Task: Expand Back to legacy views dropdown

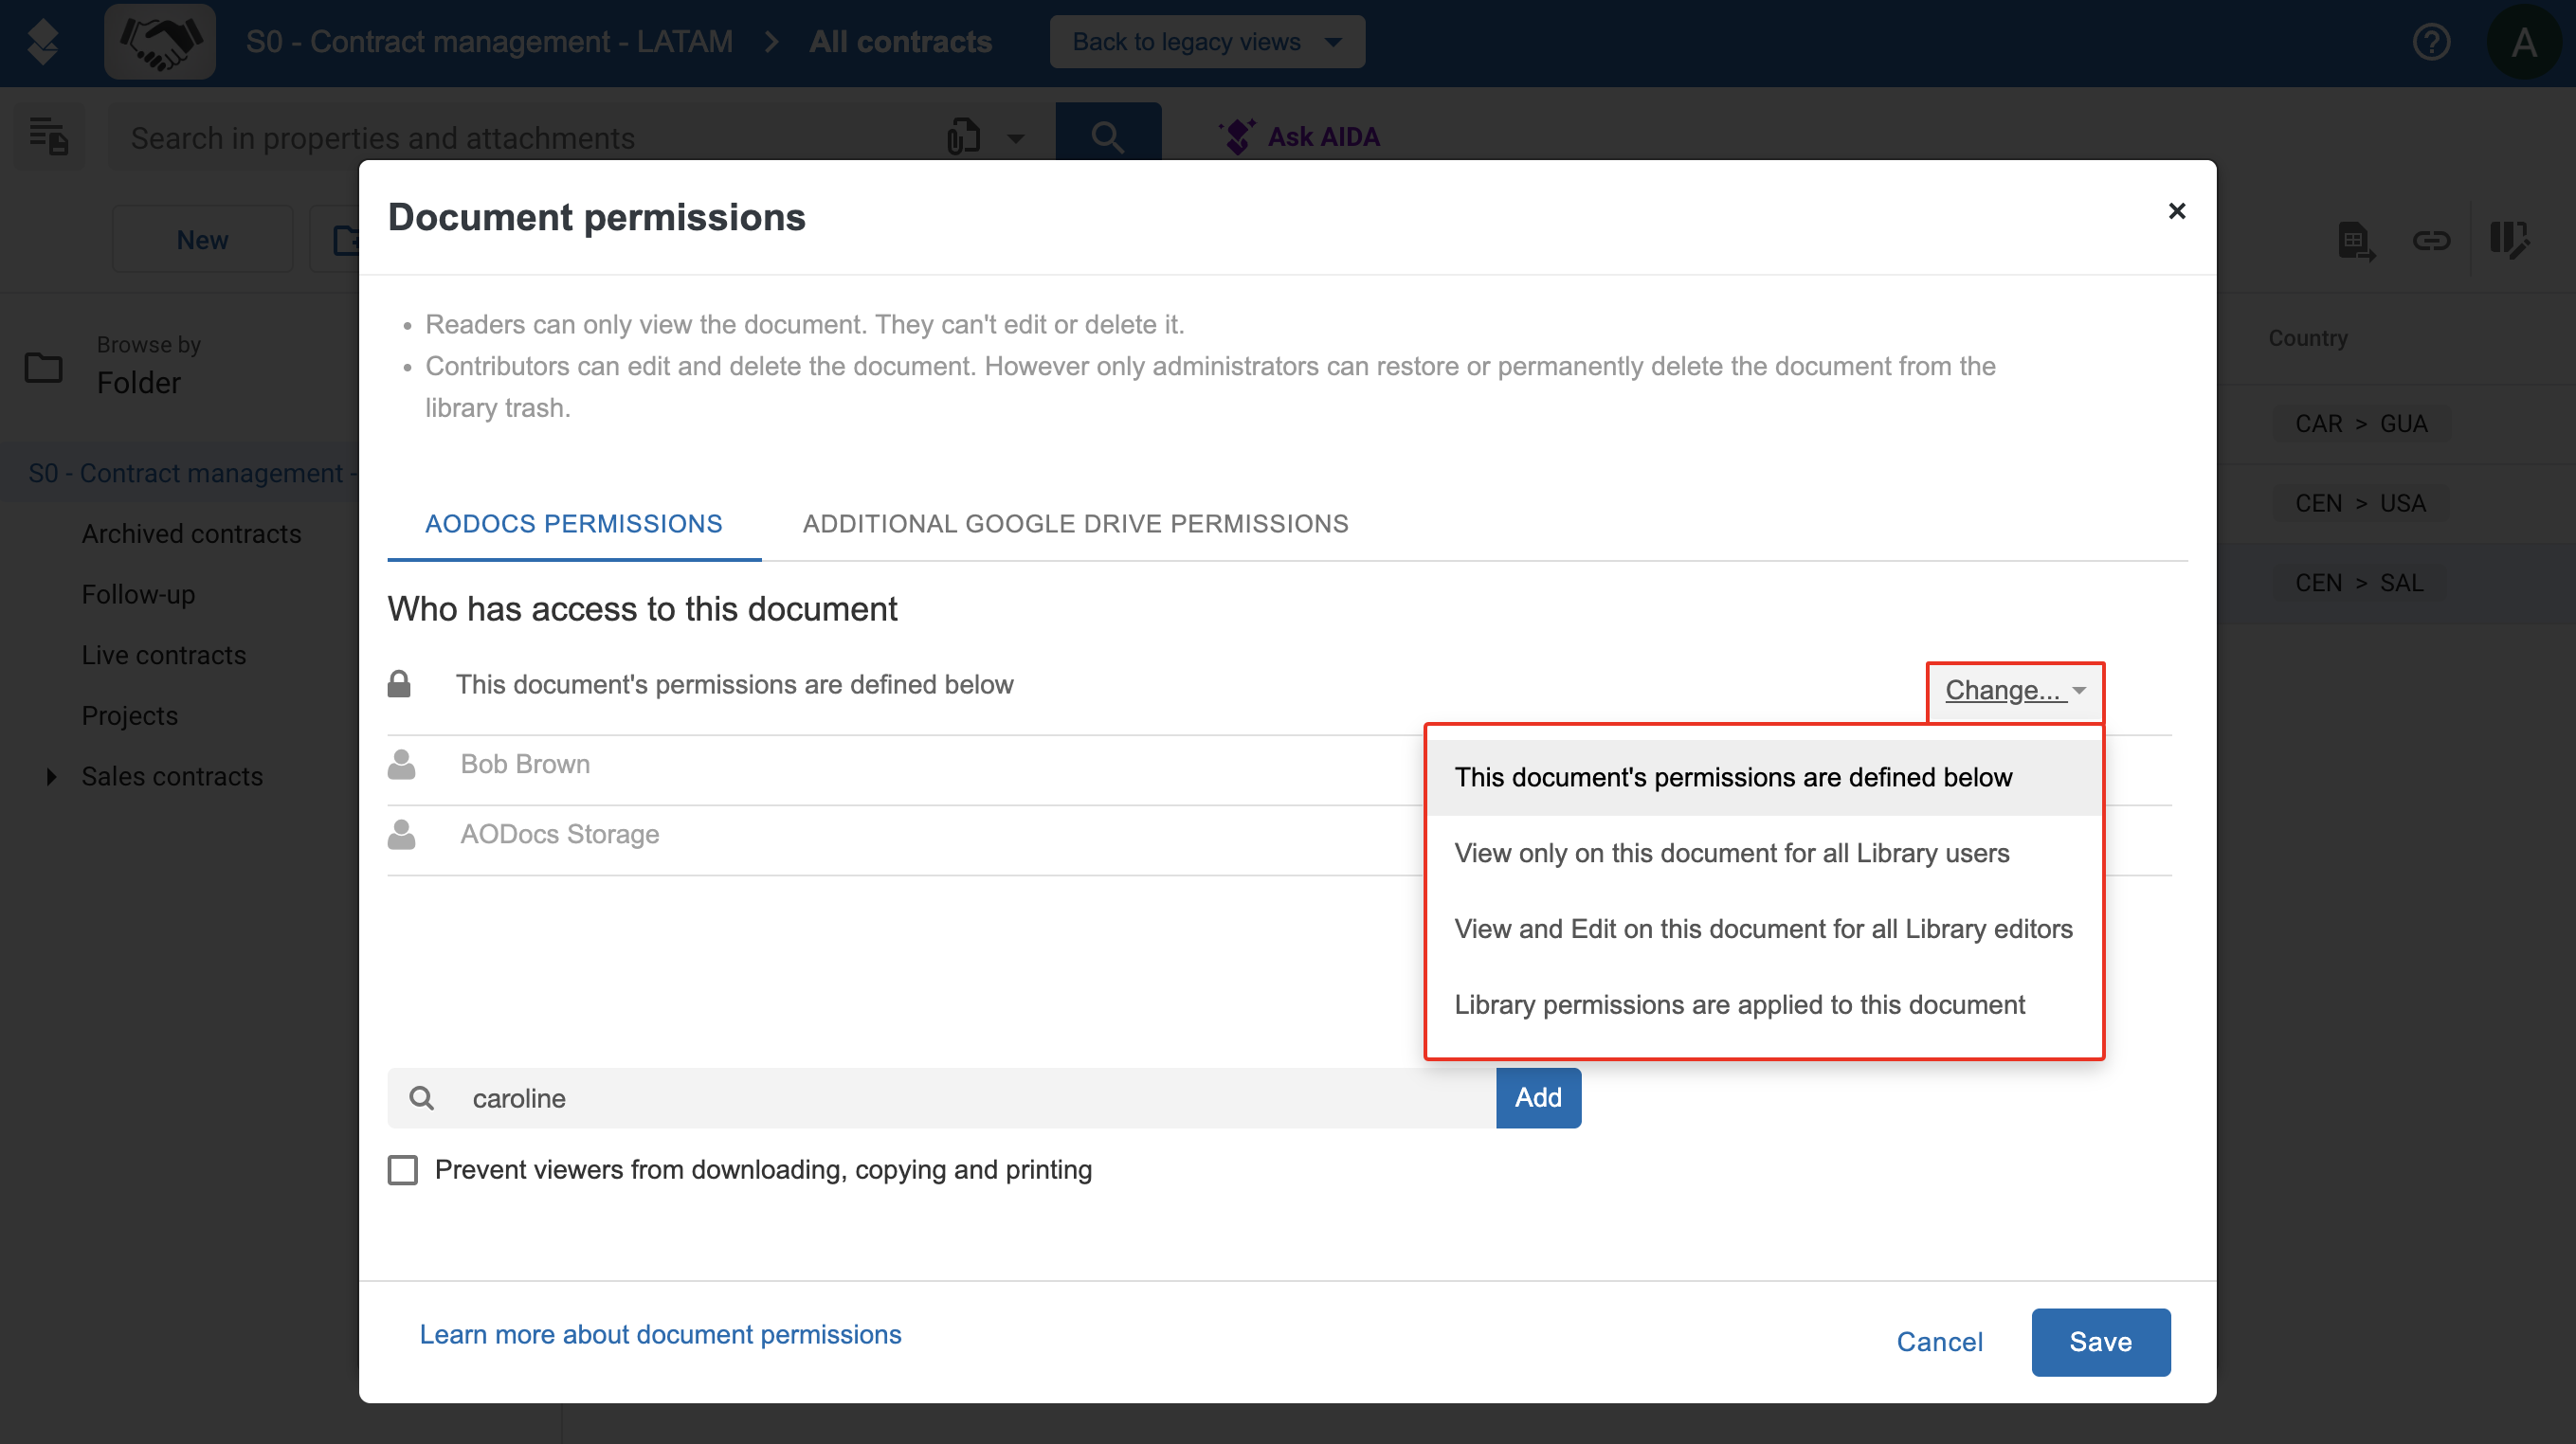Action: (1206, 42)
